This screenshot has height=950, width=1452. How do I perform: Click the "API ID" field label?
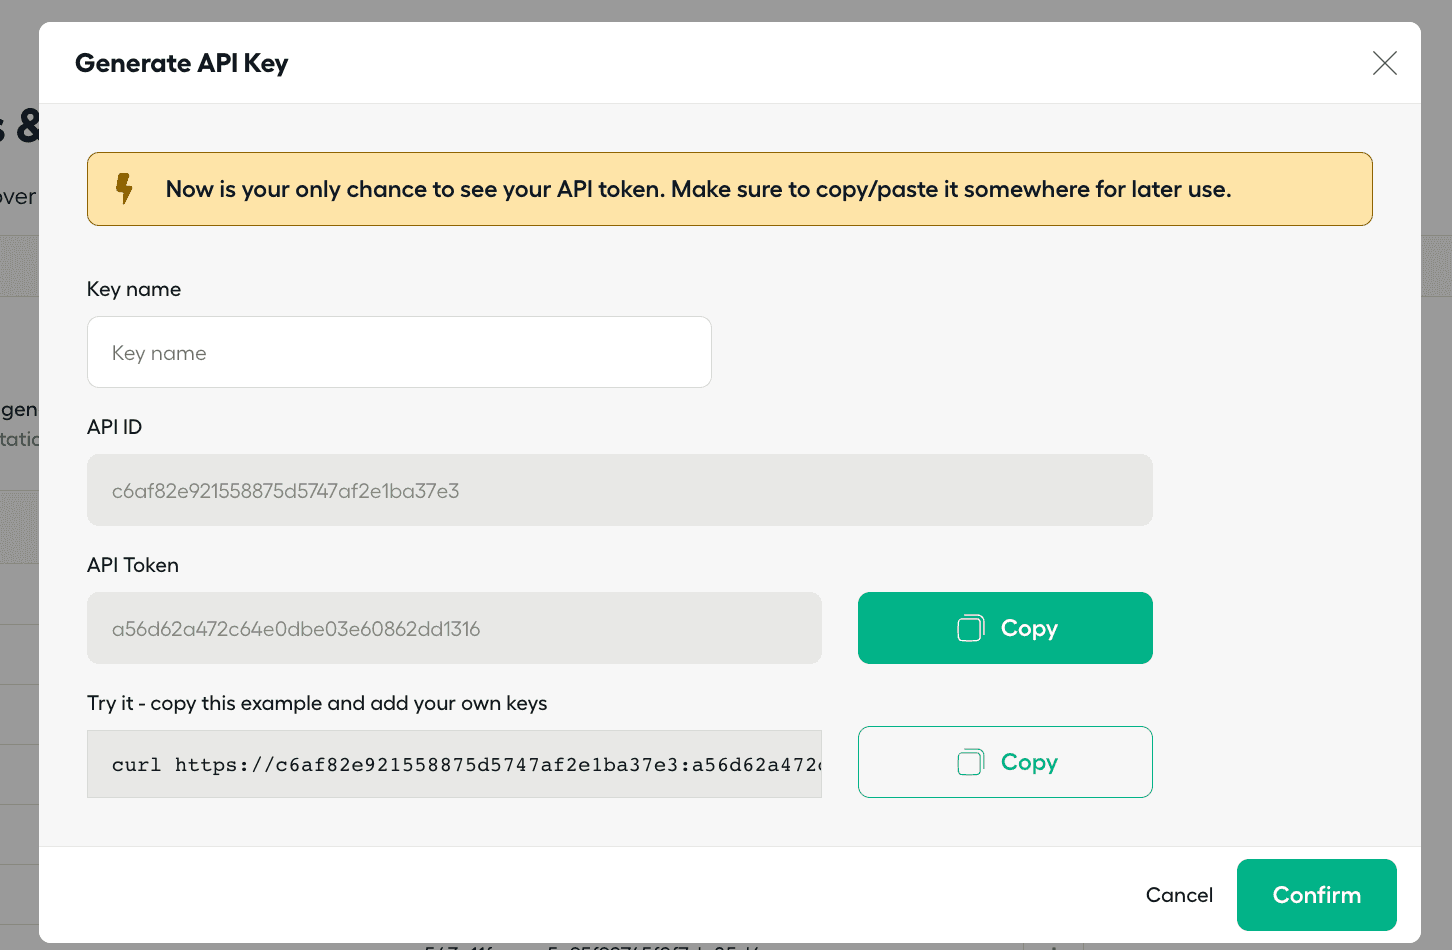coord(114,427)
